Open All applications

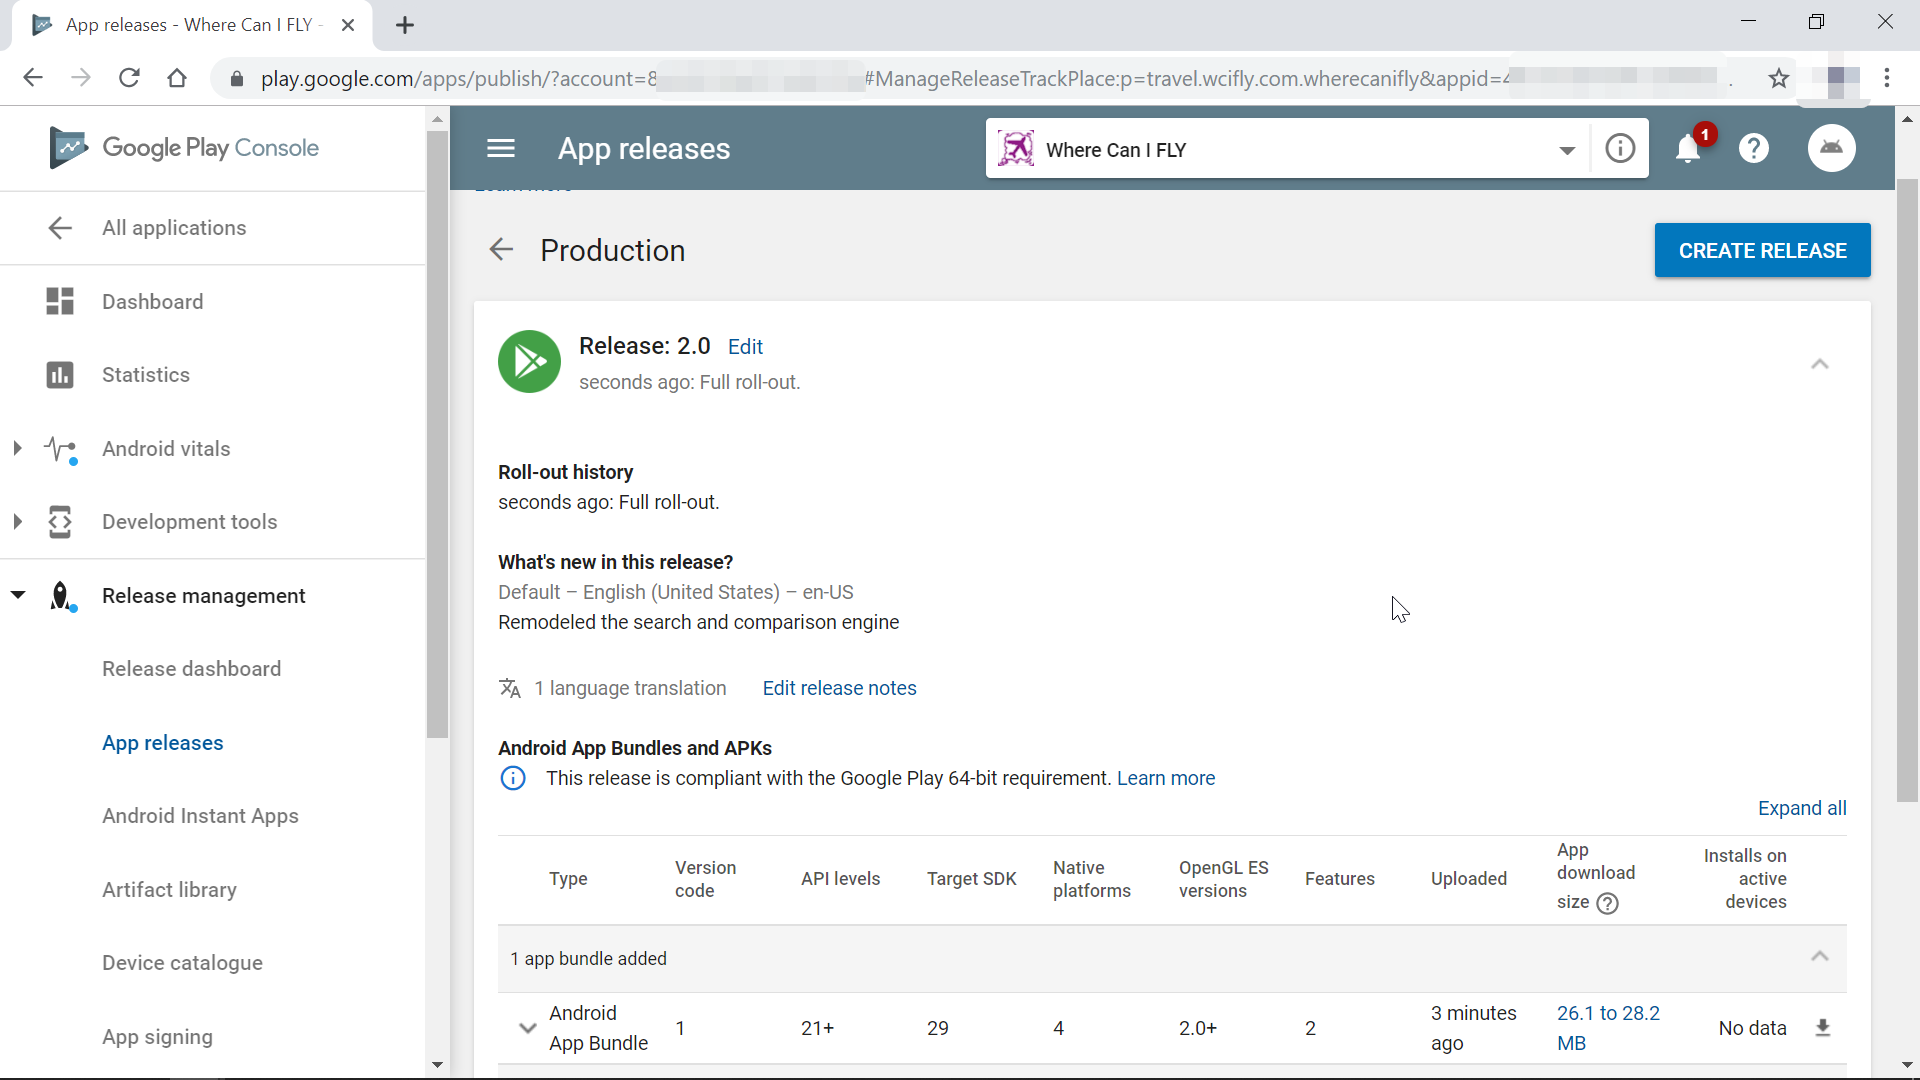(x=174, y=228)
